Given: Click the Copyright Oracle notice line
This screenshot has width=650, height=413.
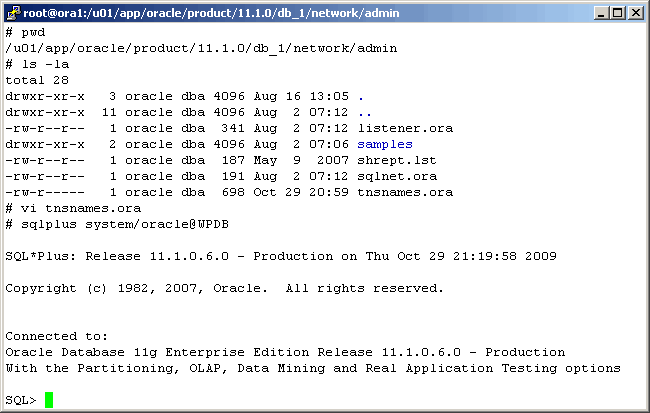Looking at the screenshot, I should [x=224, y=288].
